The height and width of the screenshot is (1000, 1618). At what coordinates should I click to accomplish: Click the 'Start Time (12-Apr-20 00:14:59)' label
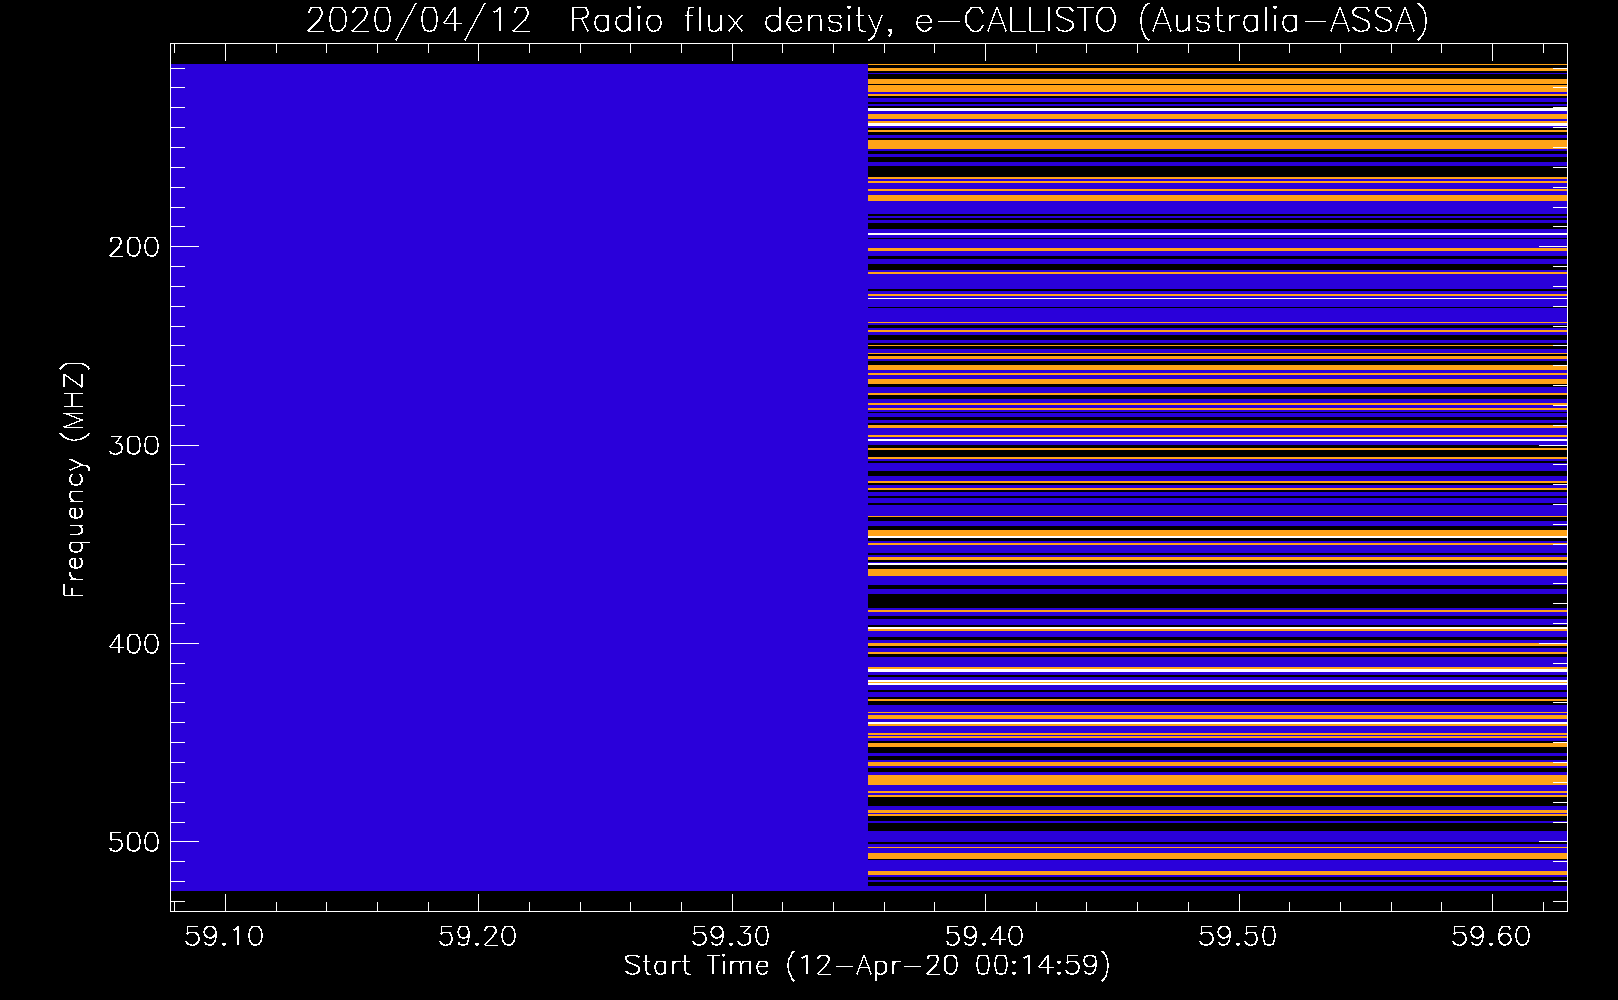pyautogui.click(x=867, y=966)
